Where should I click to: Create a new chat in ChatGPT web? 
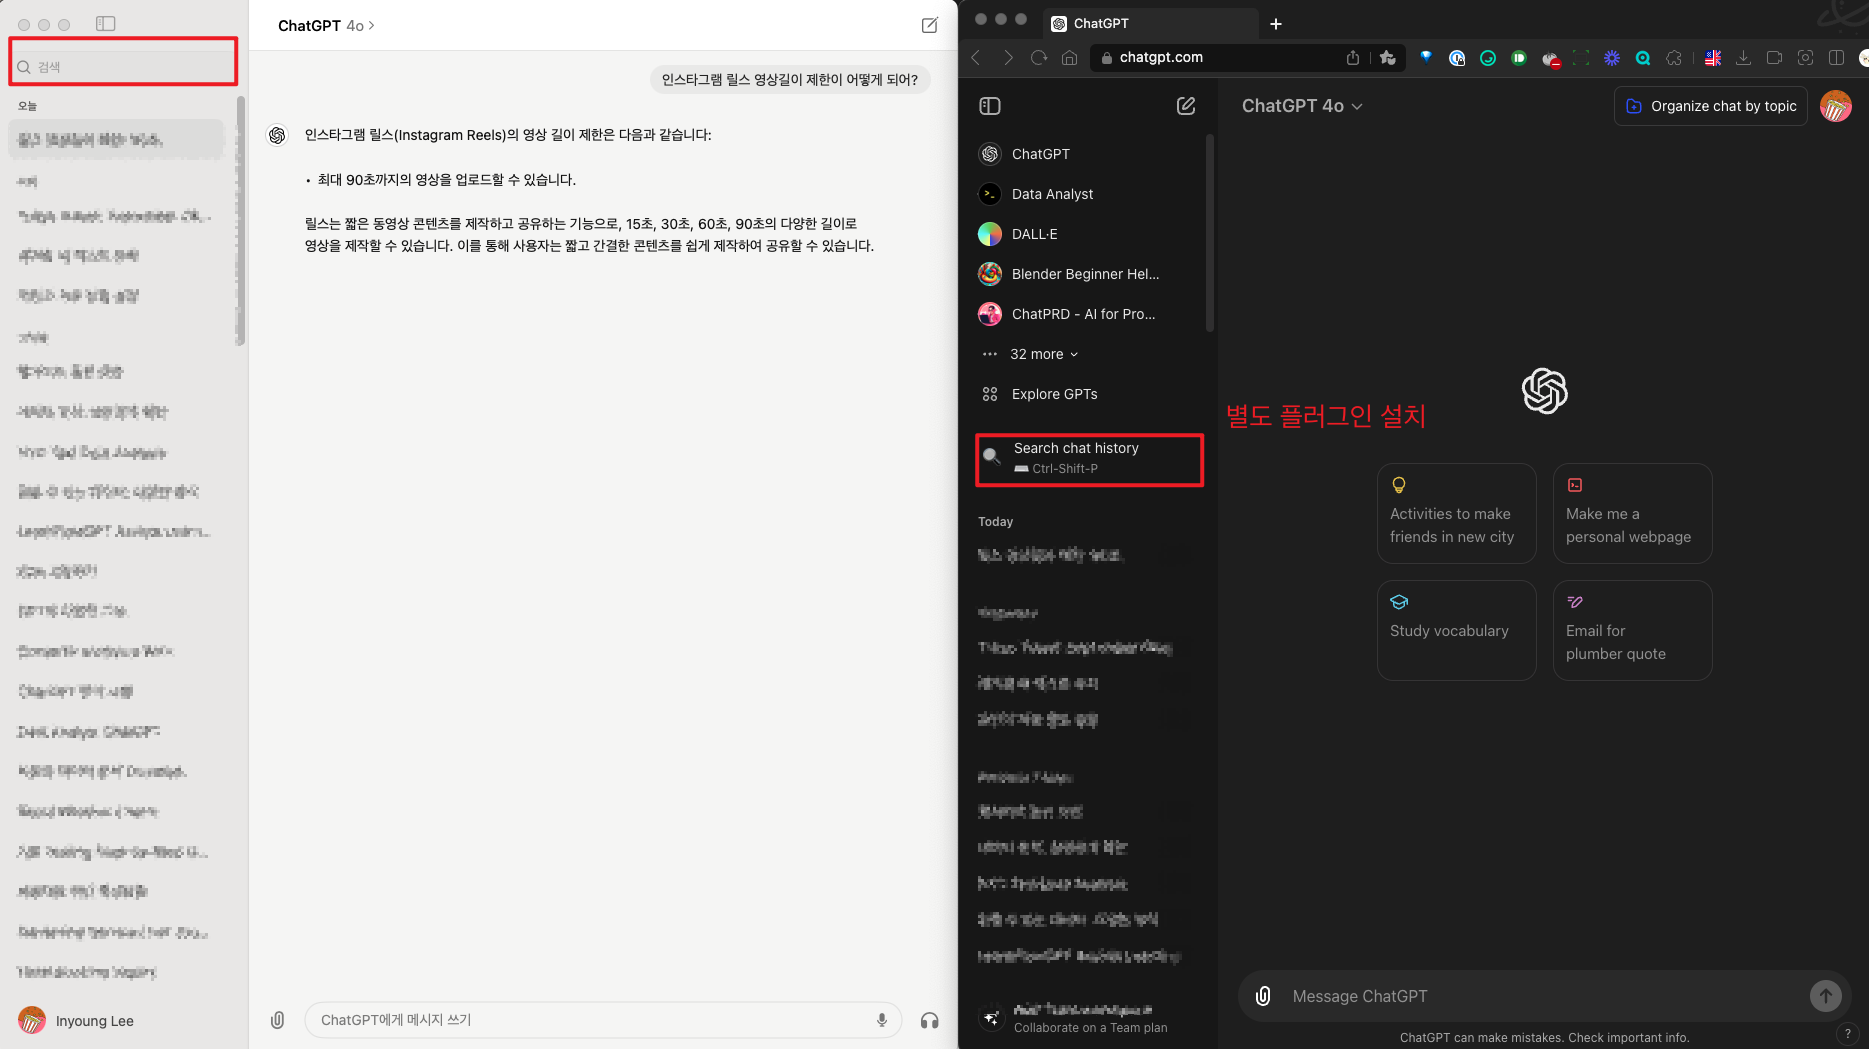tap(1186, 106)
